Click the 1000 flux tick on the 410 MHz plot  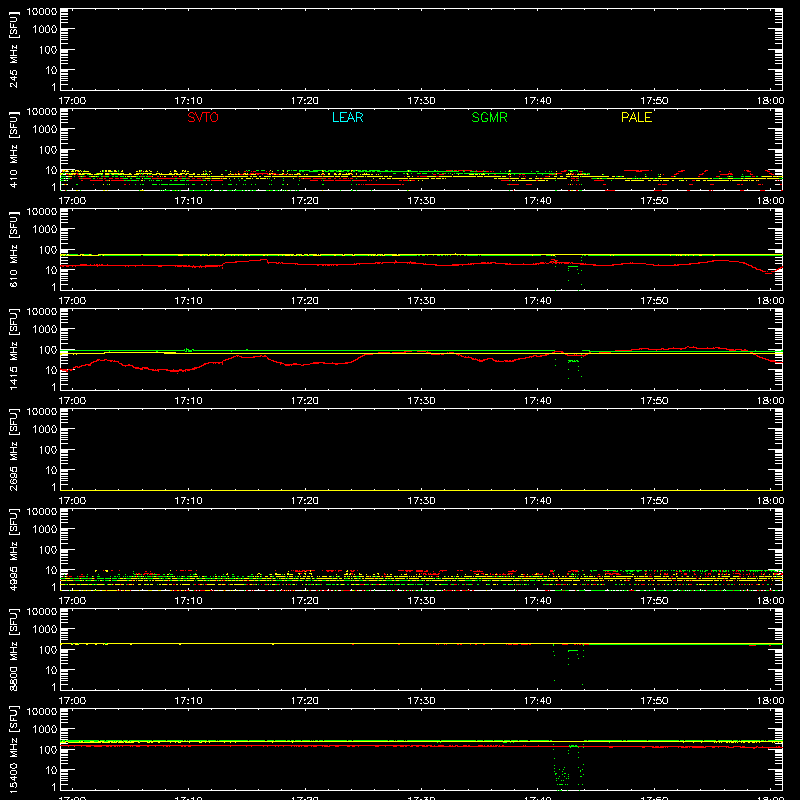45,130
